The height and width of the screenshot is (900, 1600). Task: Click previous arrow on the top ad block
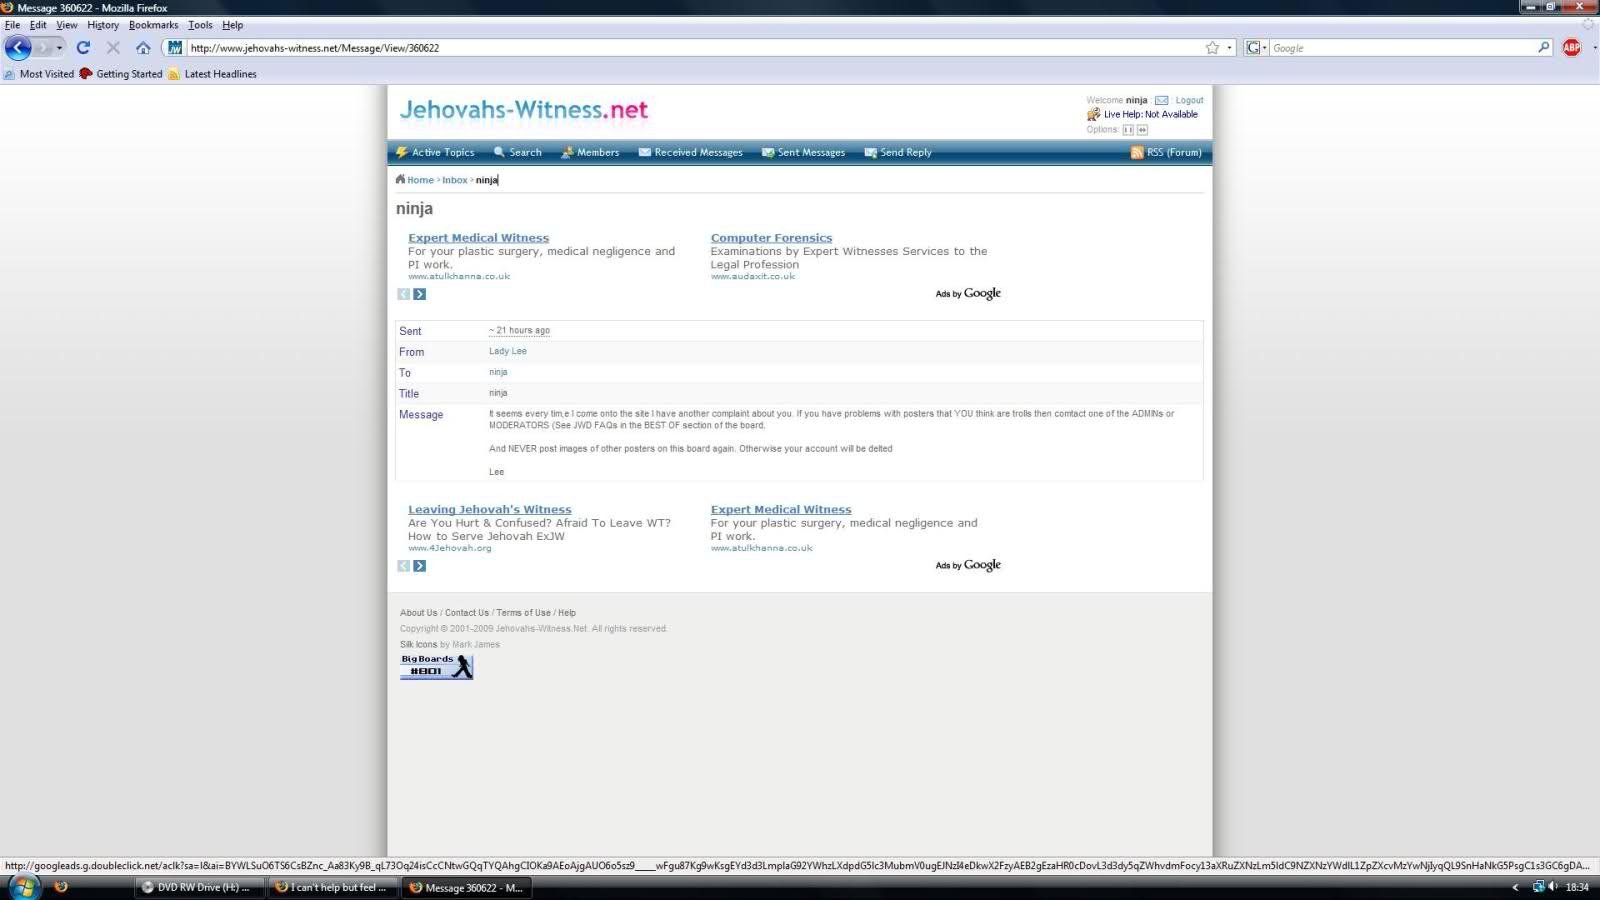(404, 294)
